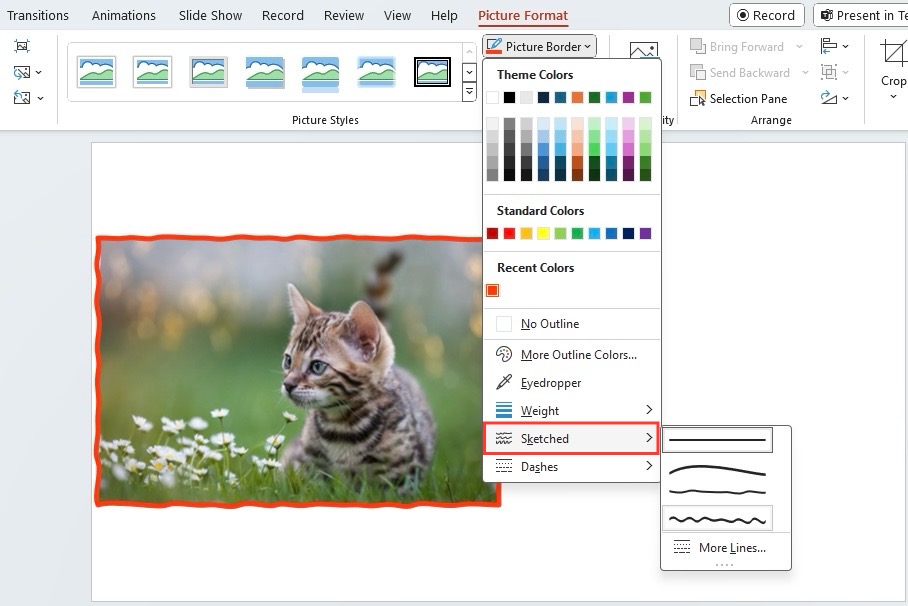Click Send Backward

(x=739, y=72)
